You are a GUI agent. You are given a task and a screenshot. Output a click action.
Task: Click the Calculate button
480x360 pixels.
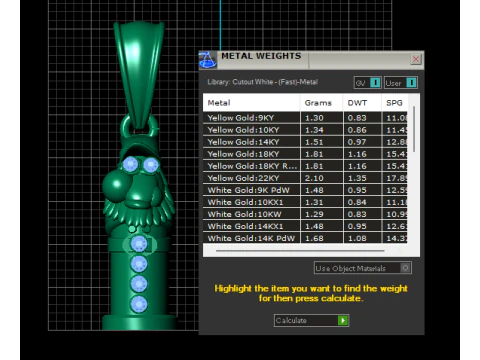click(311, 320)
